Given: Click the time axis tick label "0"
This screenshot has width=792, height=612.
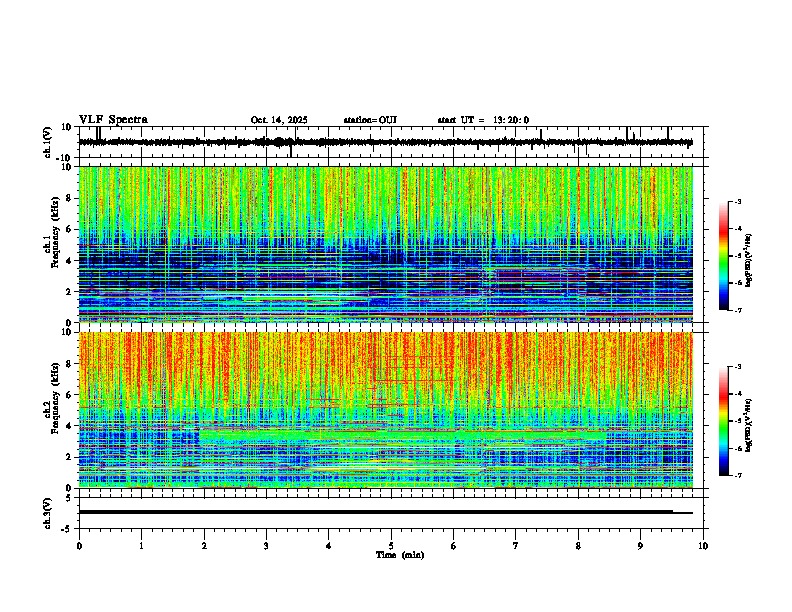Looking at the screenshot, I should pyautogui.click(x=79, y=546).
